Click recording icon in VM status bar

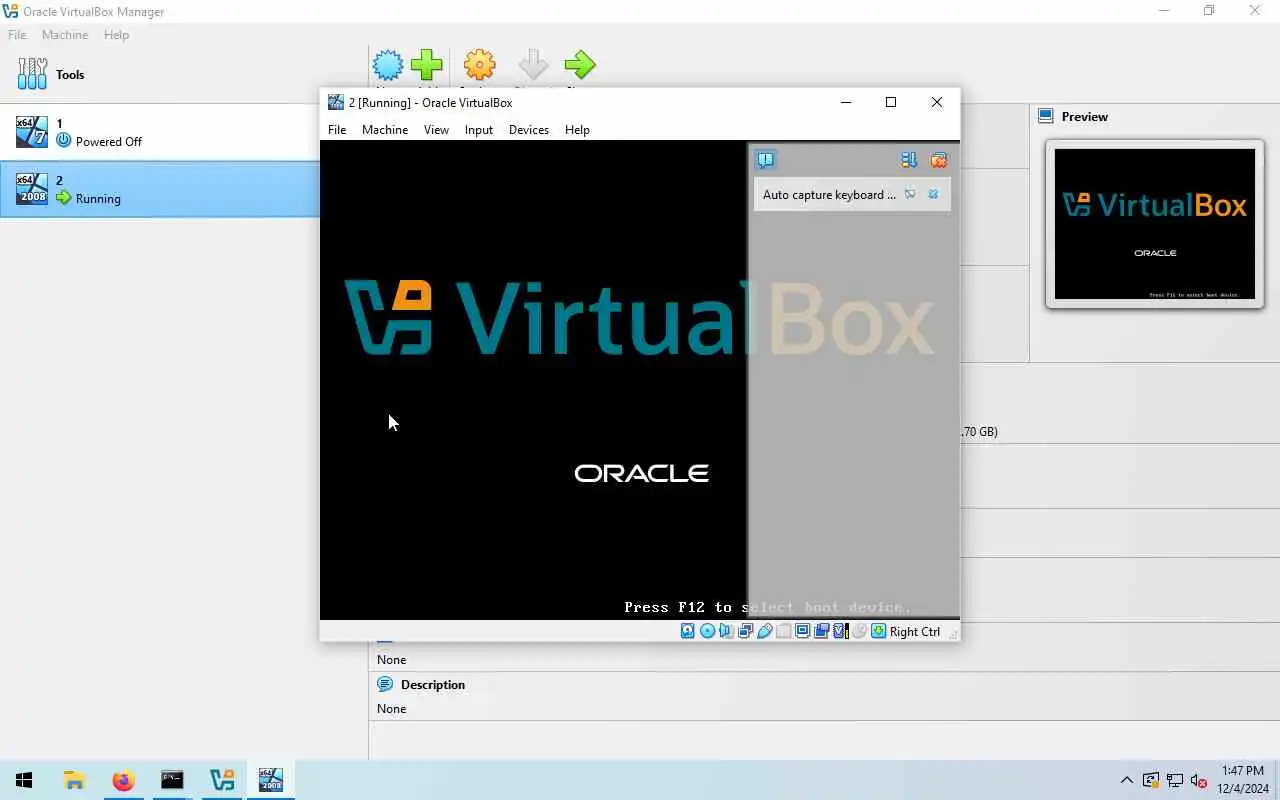tap(821, 631)
